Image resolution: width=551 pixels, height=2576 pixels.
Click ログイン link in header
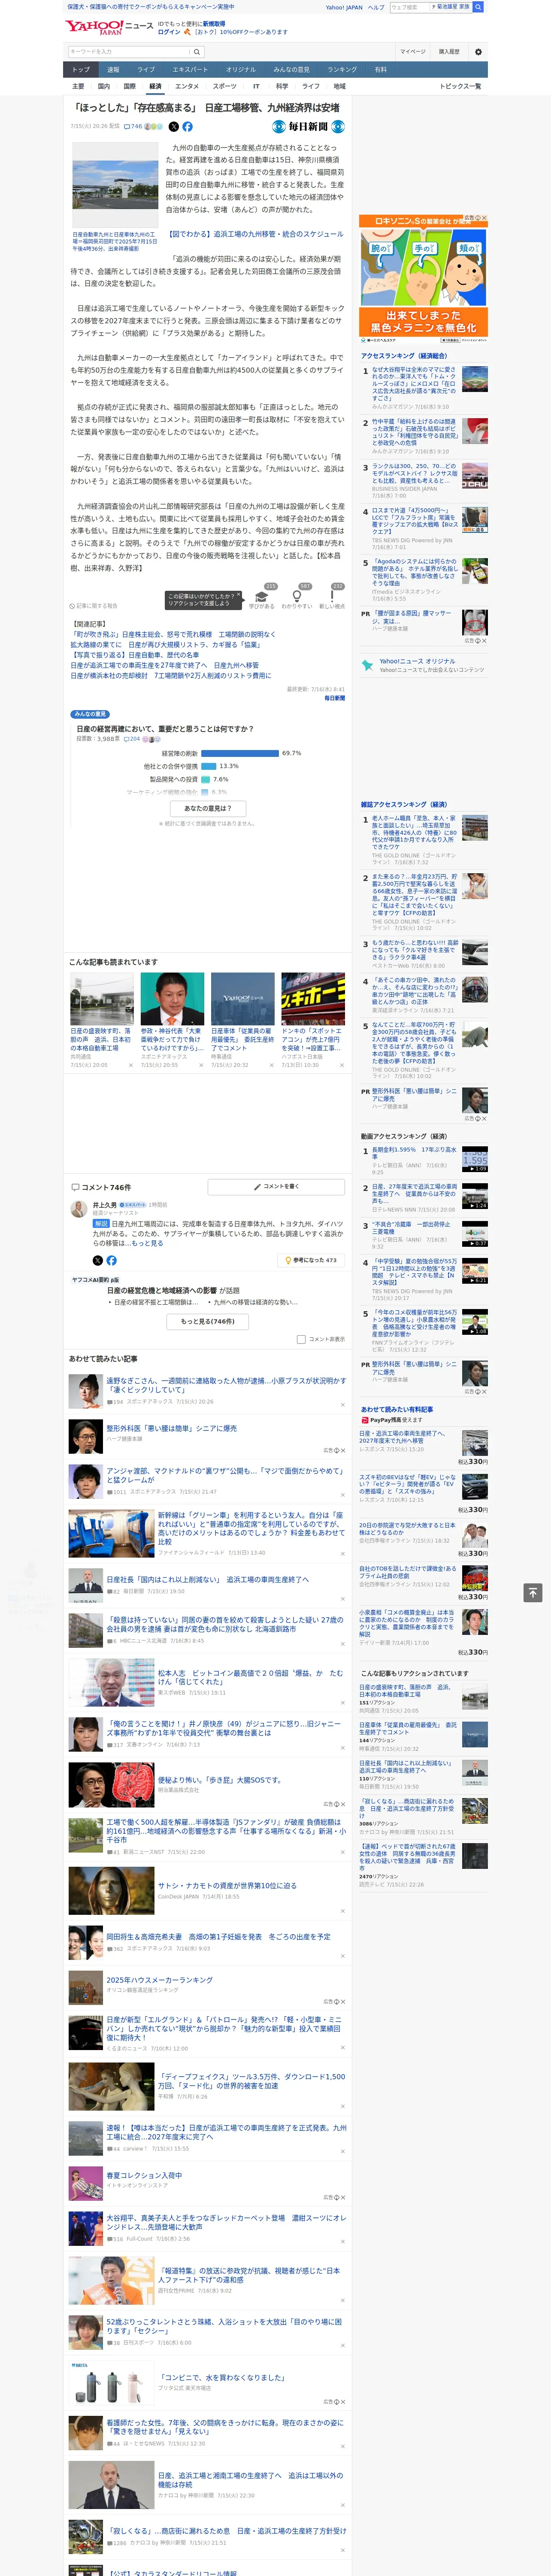(x=169, y=32)
